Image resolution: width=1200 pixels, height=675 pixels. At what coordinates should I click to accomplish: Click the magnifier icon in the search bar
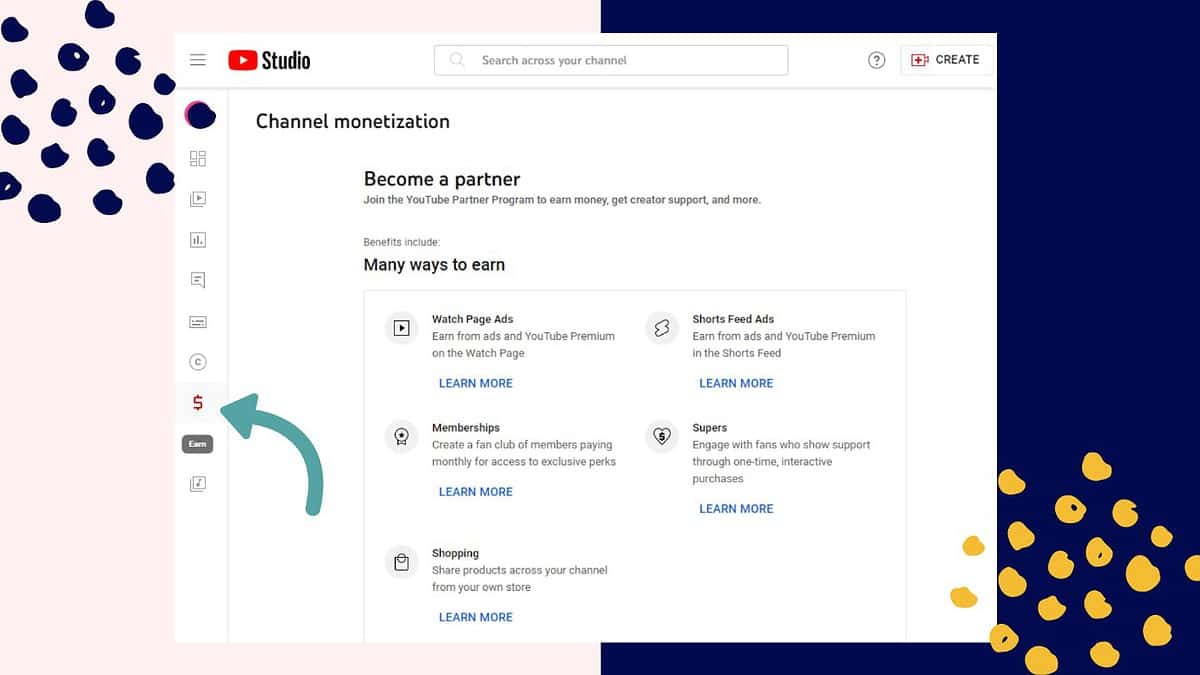click(x=457, y=60)
